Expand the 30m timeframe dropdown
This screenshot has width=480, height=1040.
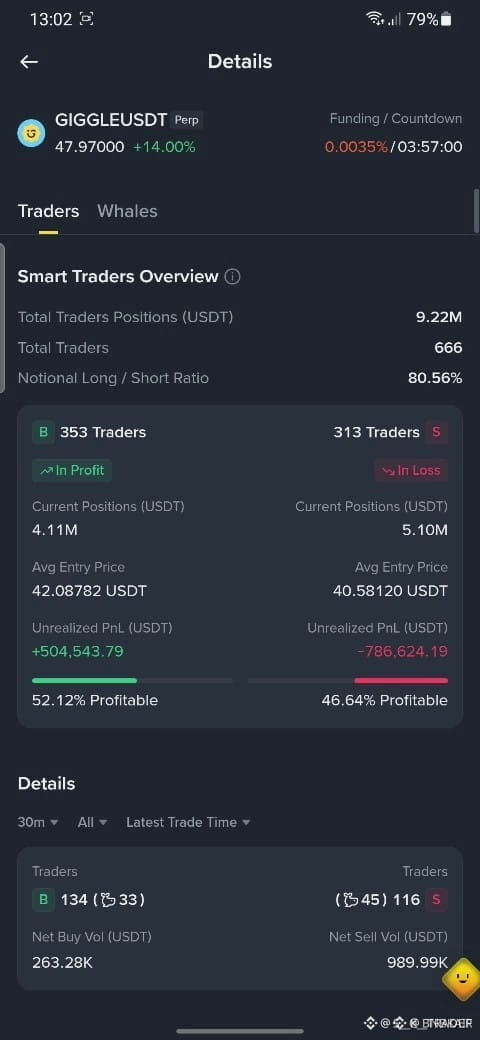click(38, 822)
